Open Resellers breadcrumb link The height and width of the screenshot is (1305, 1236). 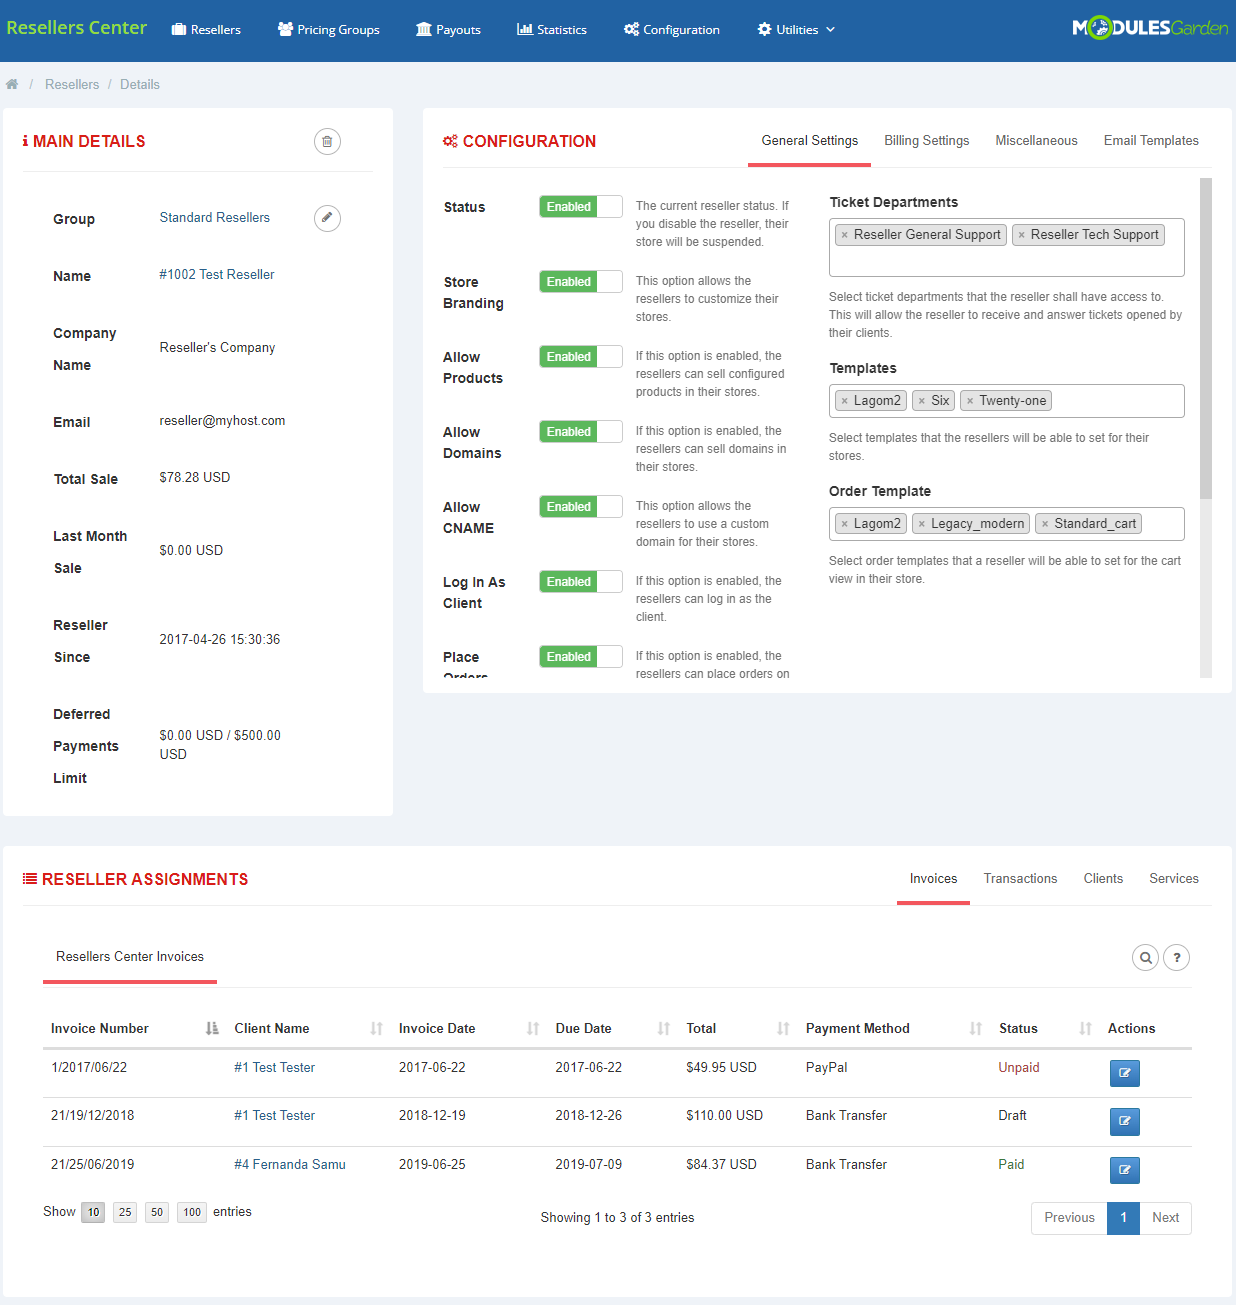(72, 85)
